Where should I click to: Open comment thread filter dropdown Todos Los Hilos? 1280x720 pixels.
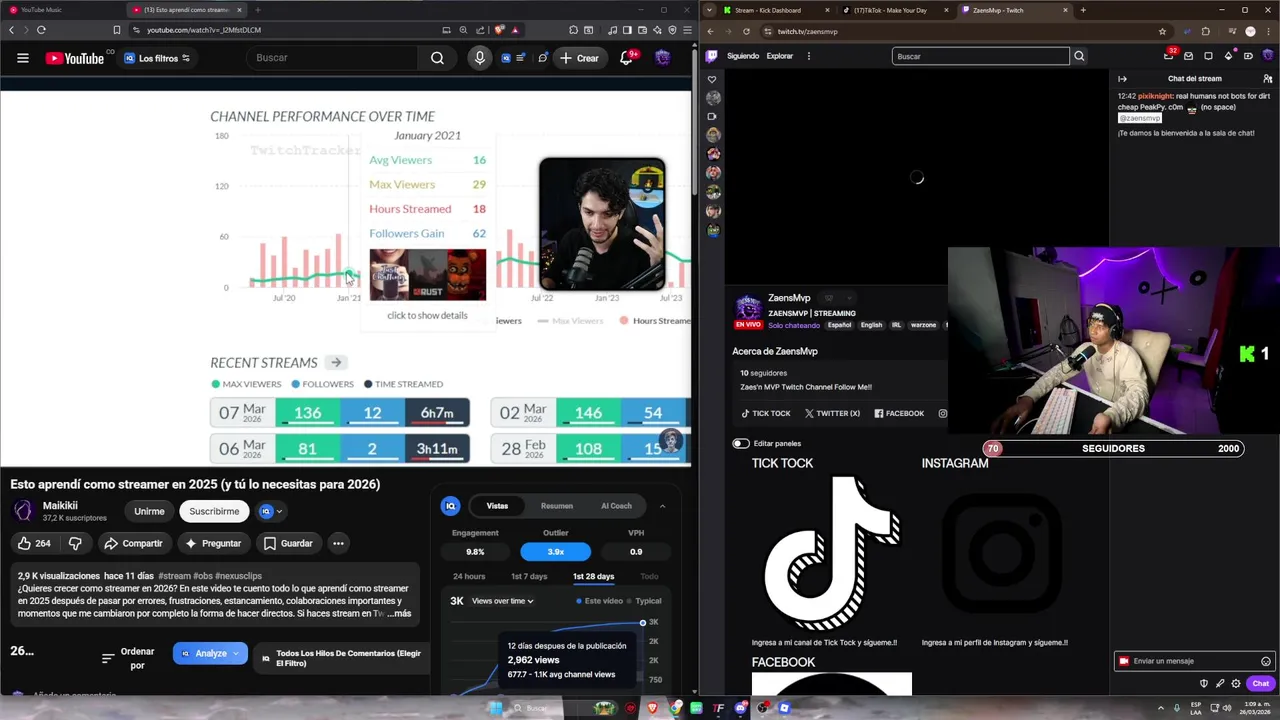(340, 658)
